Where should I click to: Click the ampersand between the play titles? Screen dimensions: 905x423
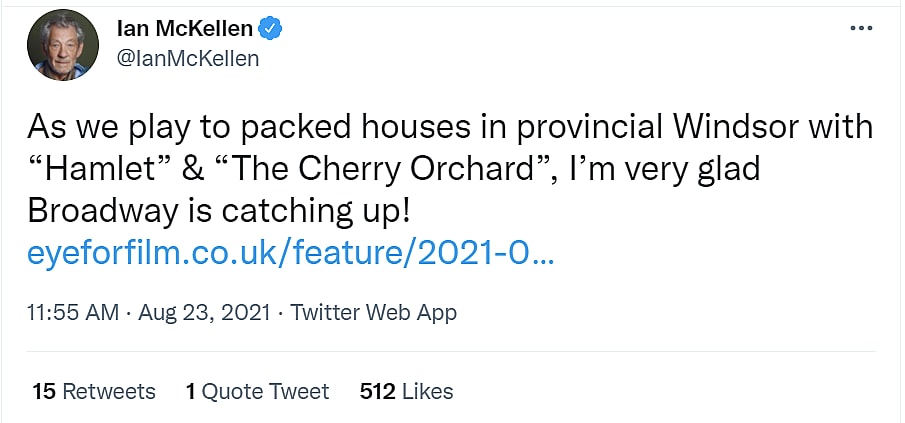tap(198, 169)
